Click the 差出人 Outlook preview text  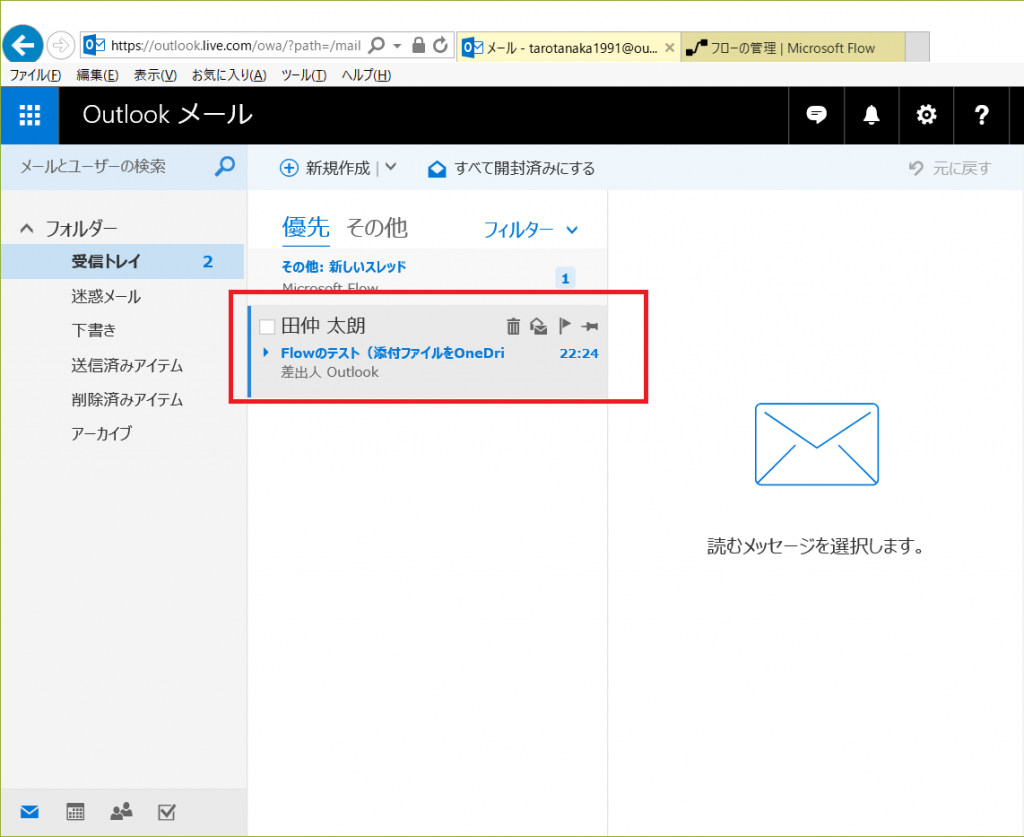(x=329, y=372)
